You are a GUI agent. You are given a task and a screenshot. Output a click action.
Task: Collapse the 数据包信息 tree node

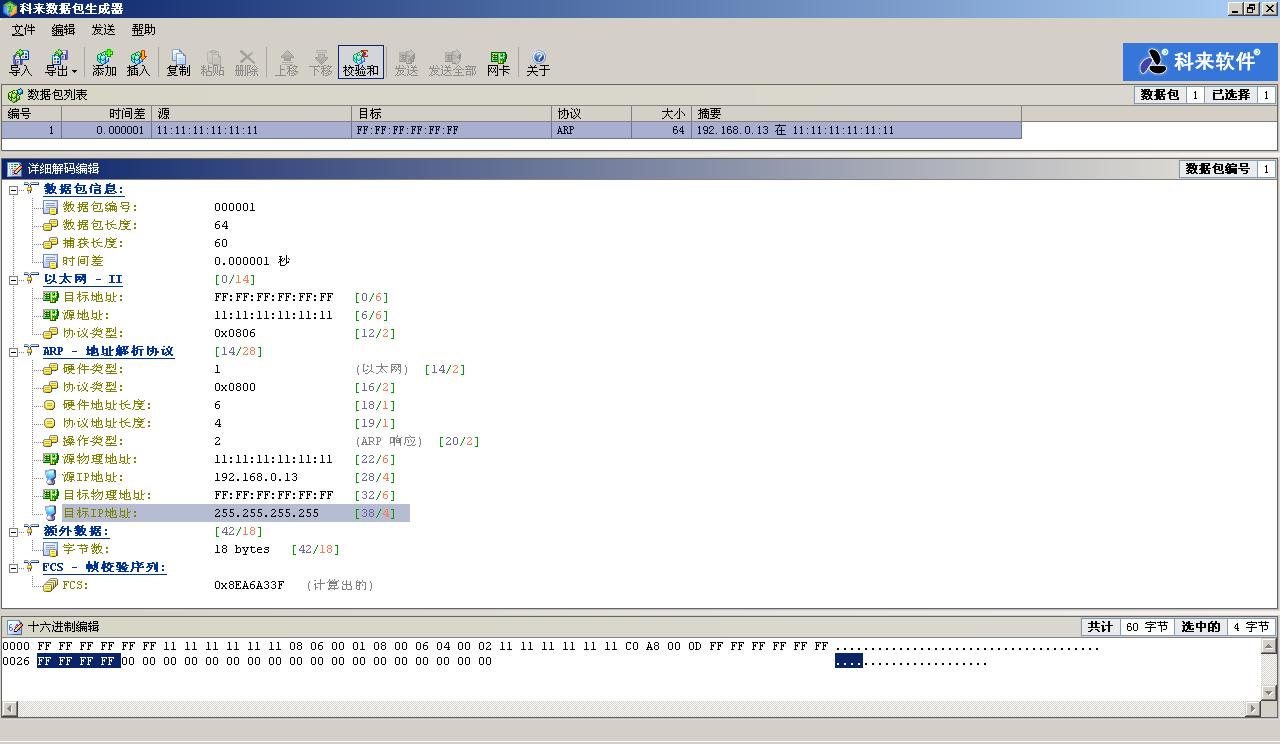coord(14,189)
